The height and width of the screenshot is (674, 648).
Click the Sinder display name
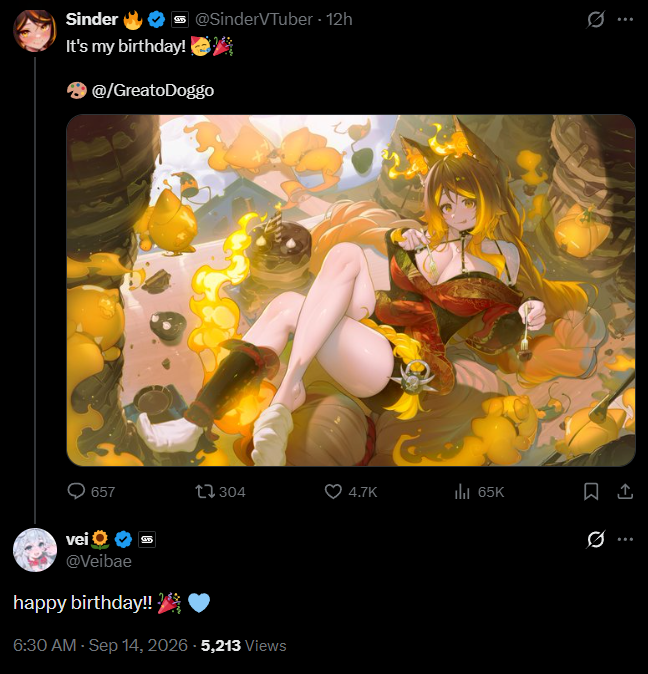(92, 19)
